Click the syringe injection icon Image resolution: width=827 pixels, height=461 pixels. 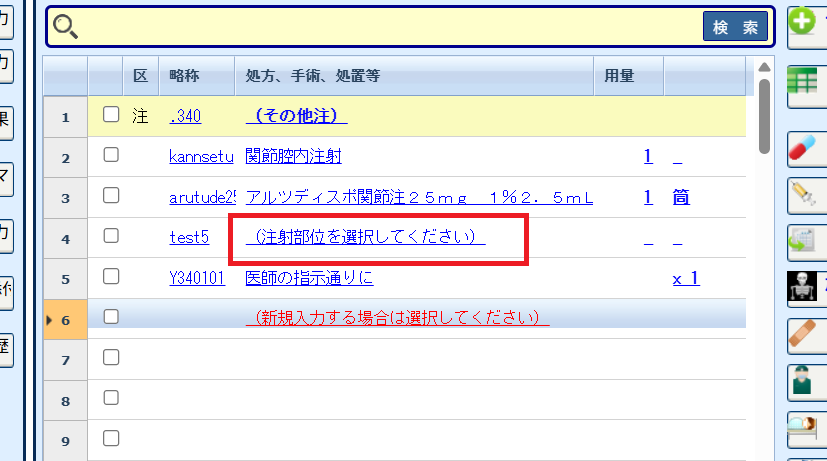803,196
